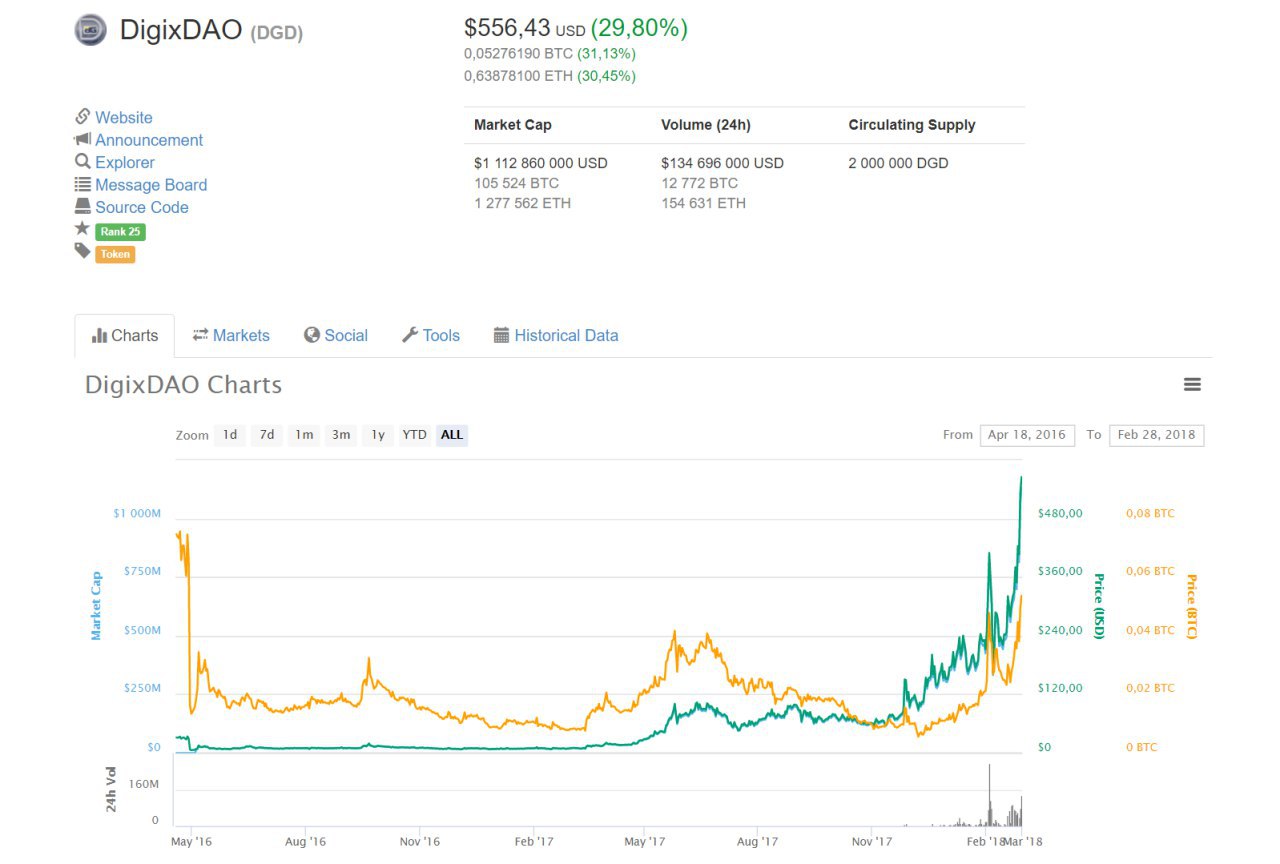Click the price $556,43 USD
1280x864 pixels.
tap(525, 28)
